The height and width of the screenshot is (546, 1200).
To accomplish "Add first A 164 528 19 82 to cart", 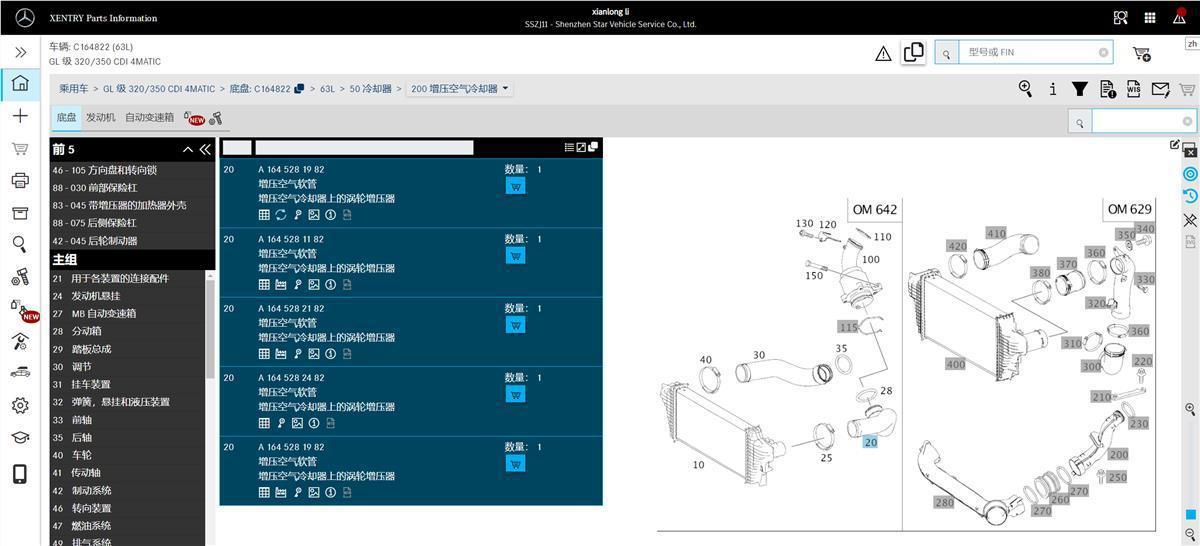I will coord(516,186).
